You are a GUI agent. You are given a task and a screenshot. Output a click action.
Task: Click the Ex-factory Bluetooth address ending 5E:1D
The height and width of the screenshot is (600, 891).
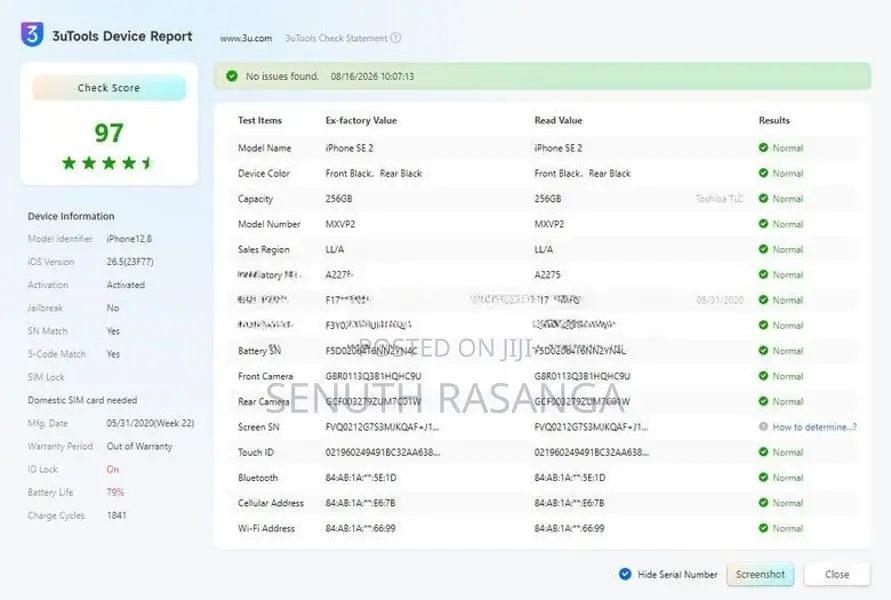tap(361, 477)
